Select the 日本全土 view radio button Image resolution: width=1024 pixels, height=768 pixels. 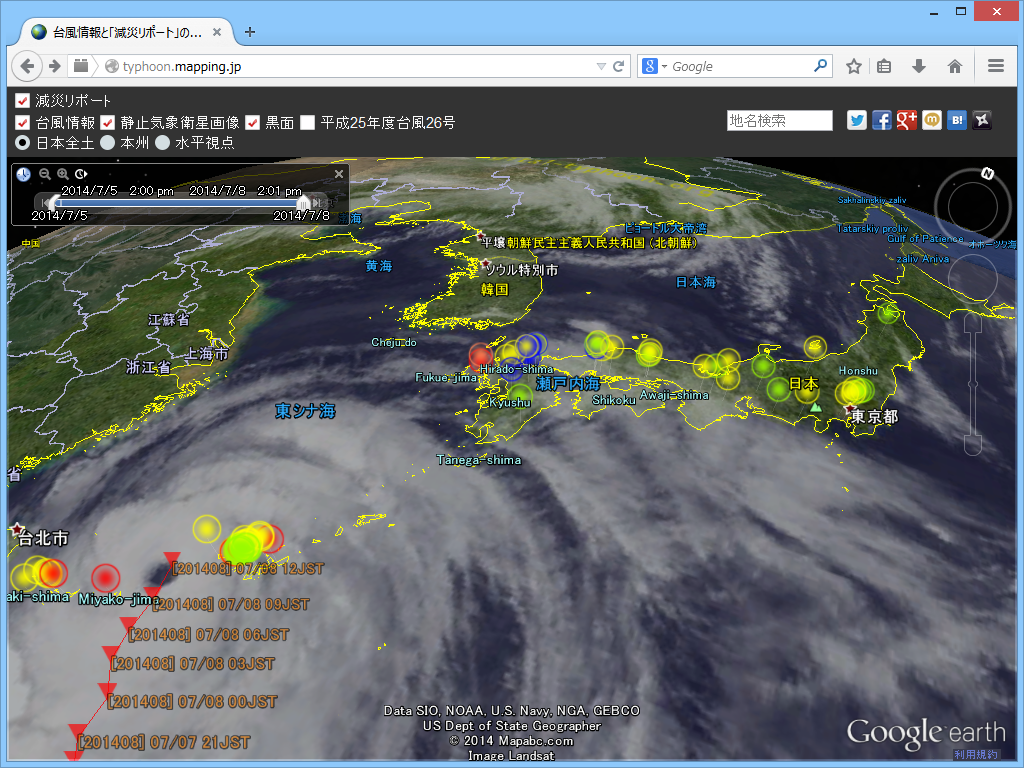pyautogui.click(x=23, y=142)
